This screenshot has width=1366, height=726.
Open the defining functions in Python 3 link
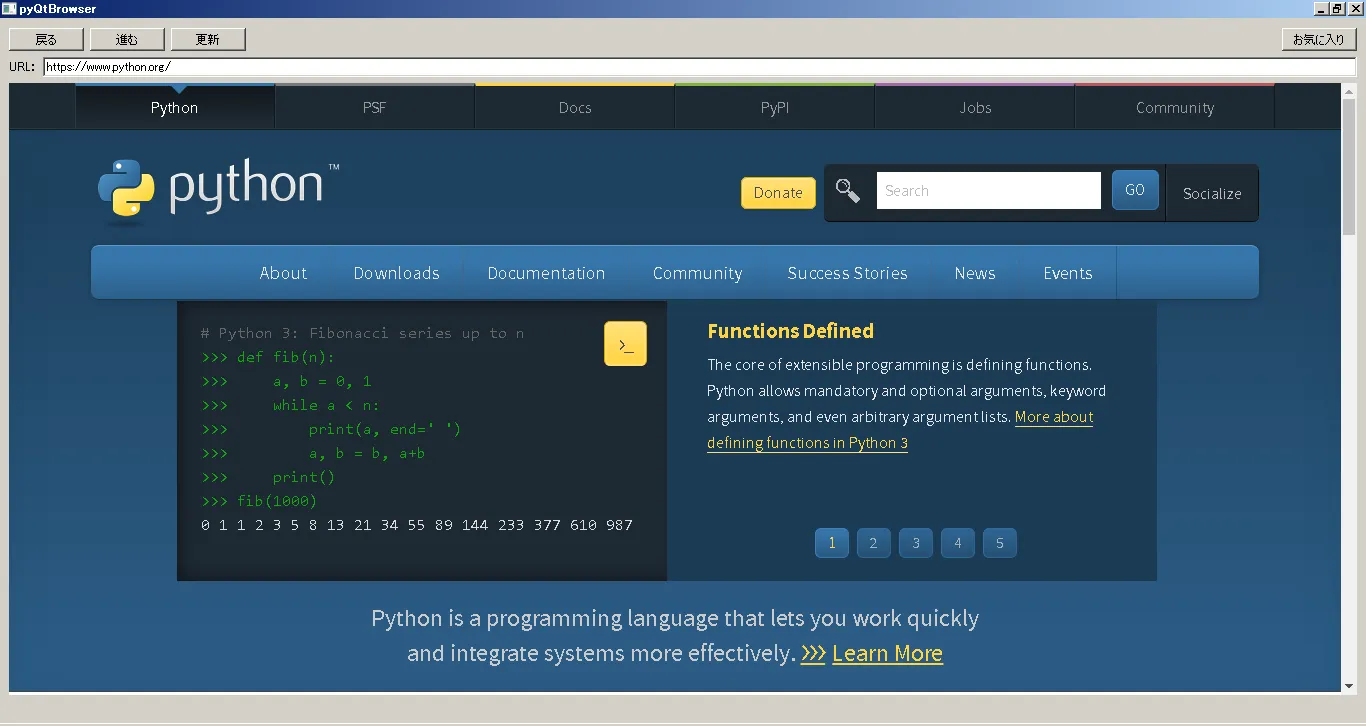pos(807,442)
